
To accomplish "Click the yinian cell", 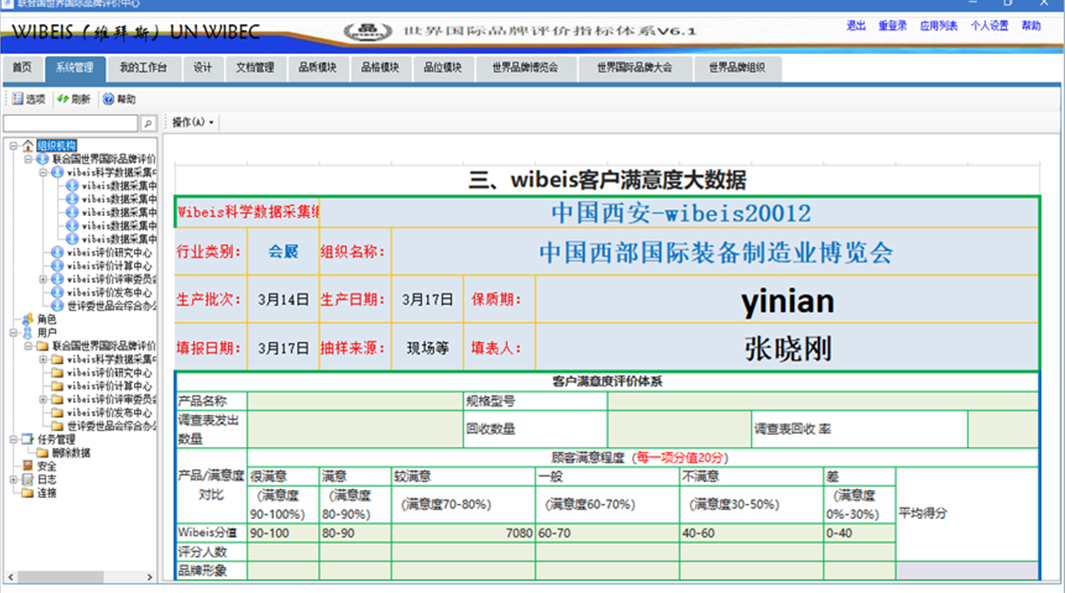I will pyautogui.click(x=787, y=300).
